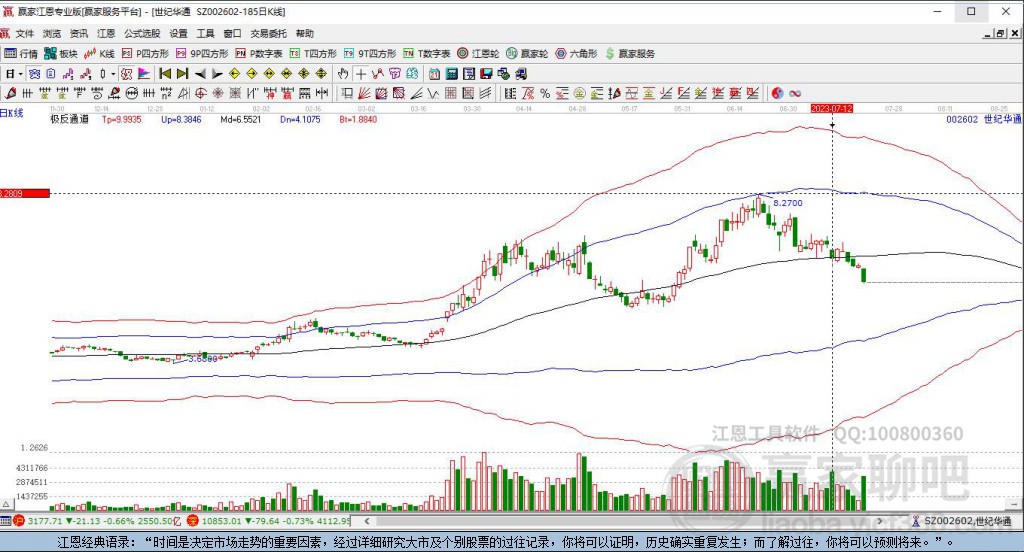Click the Bt=1.8840 indicator value

(358, 120)
